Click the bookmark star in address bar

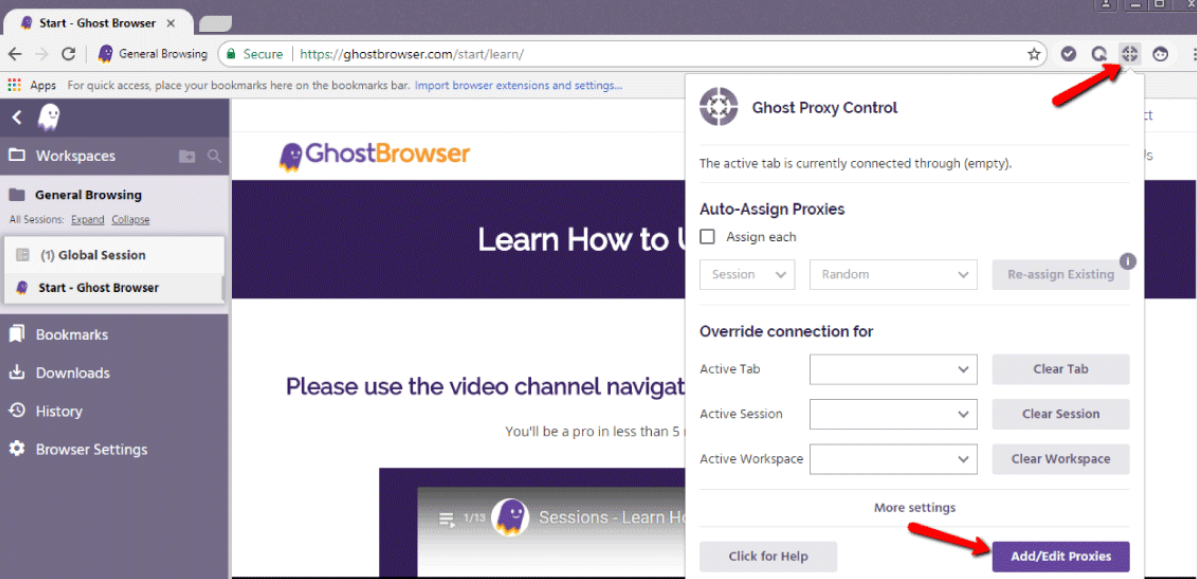1034,54
